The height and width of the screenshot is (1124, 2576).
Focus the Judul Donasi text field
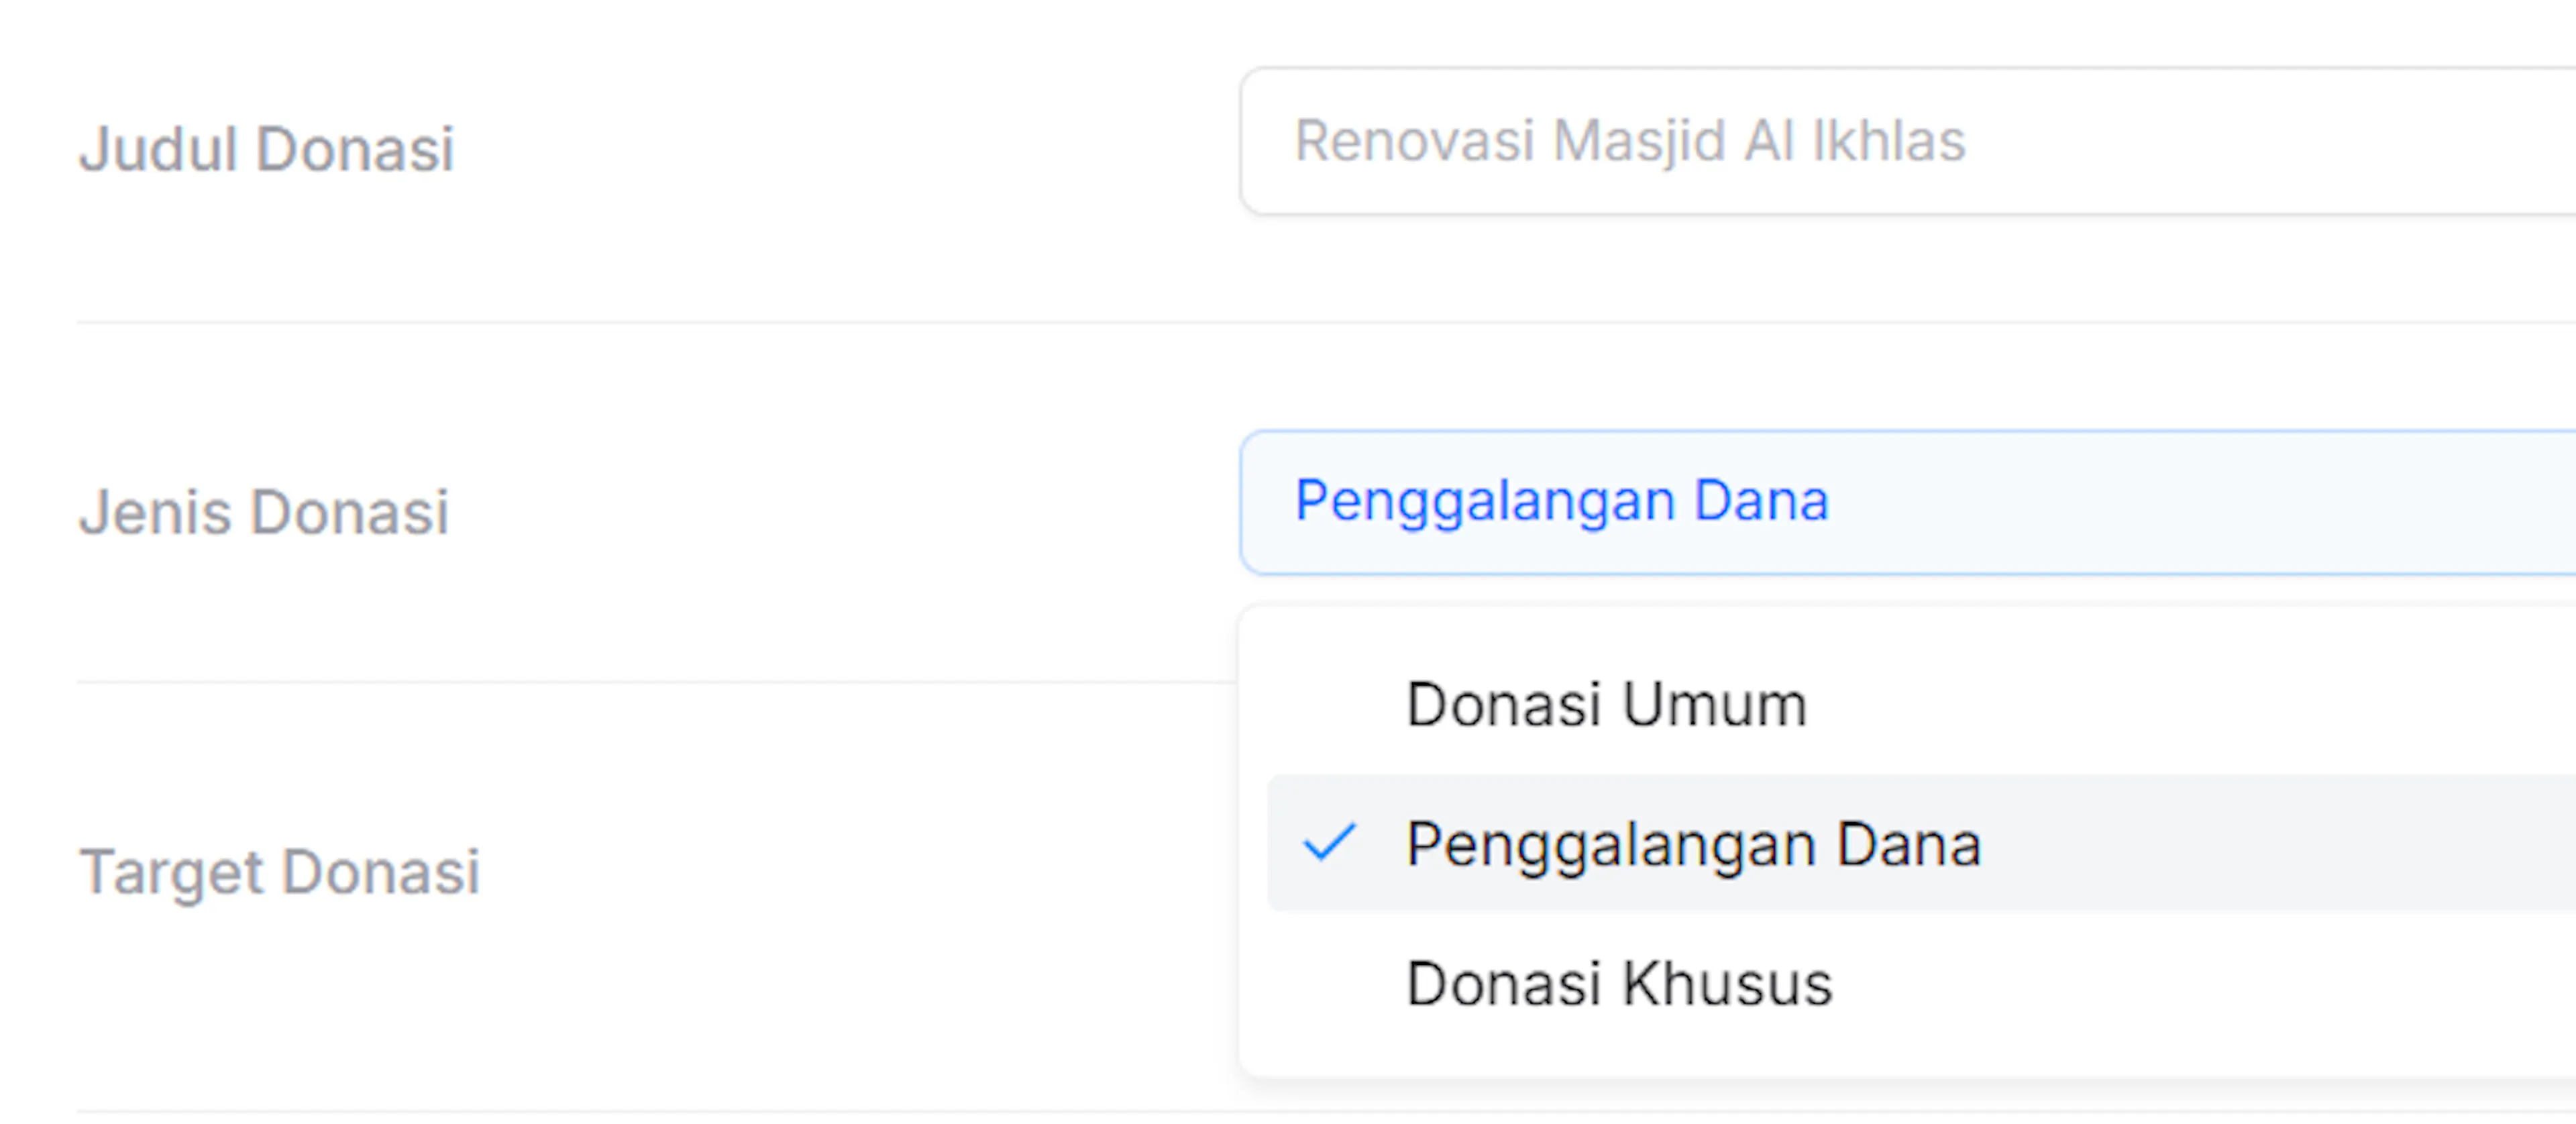click(1908, 141)
